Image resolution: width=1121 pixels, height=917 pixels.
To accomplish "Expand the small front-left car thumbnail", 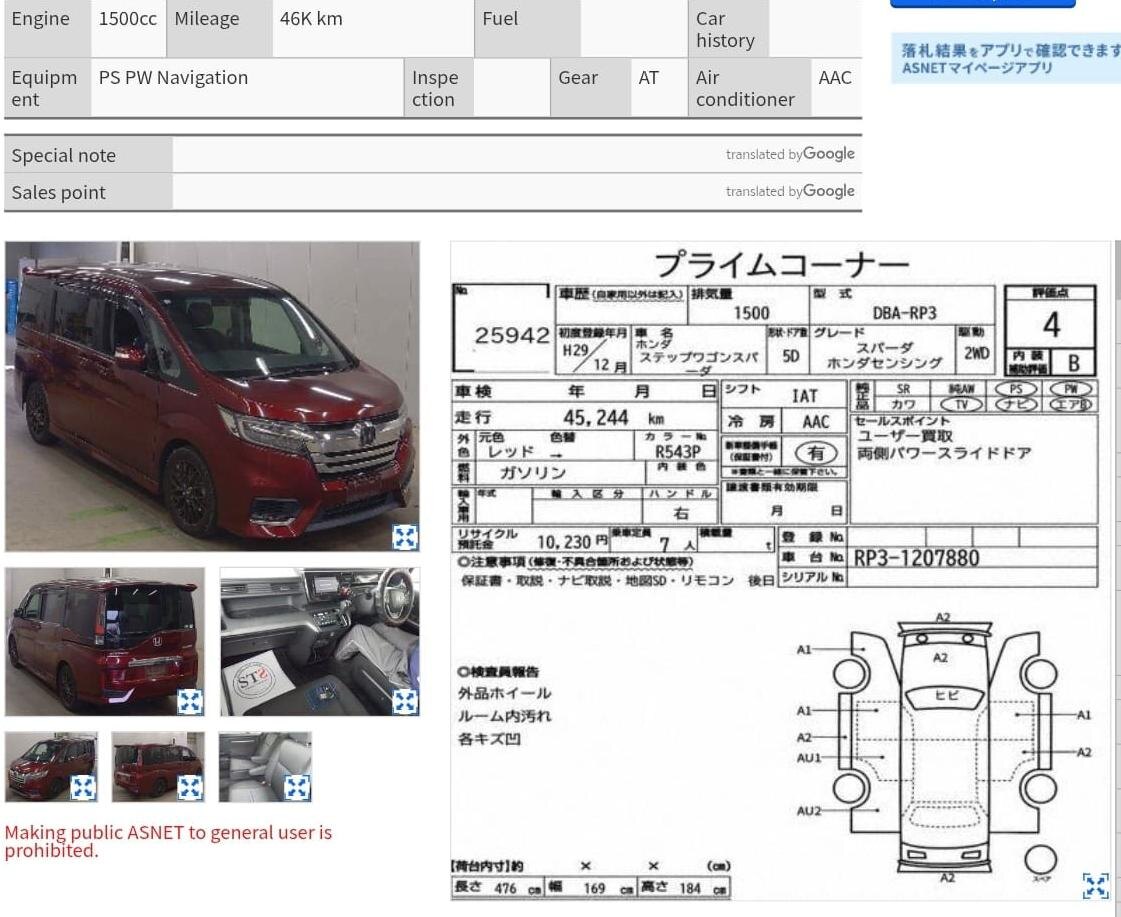I will [84, 788].
